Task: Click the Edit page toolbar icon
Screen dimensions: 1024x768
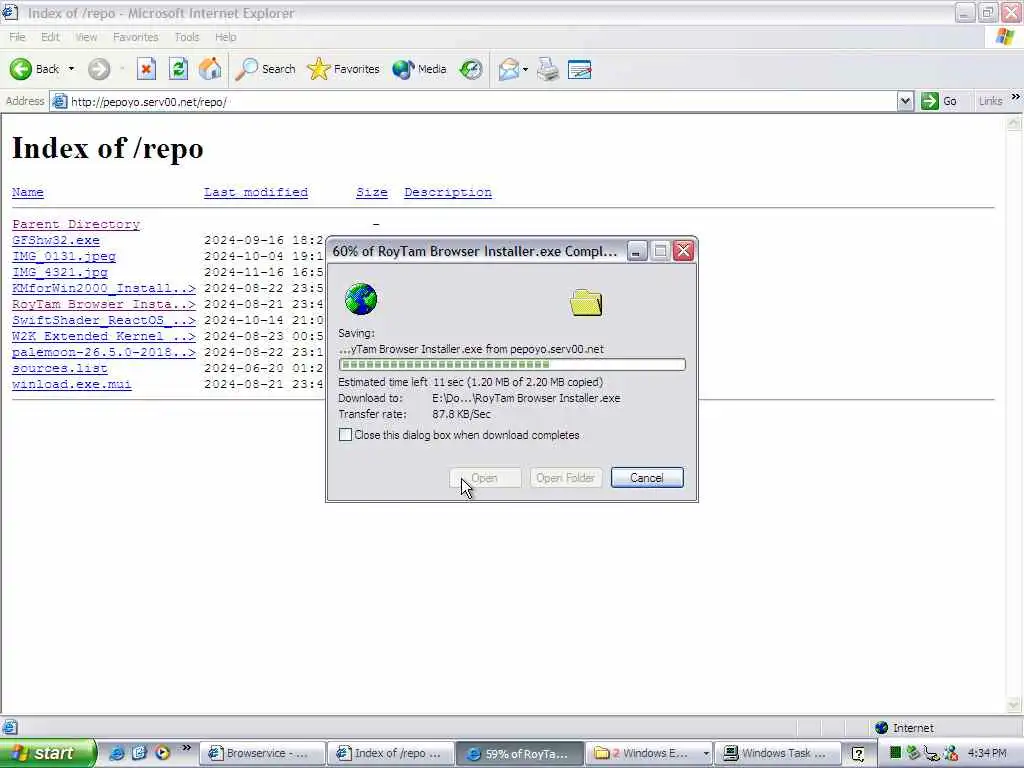Action: [579, 69]
